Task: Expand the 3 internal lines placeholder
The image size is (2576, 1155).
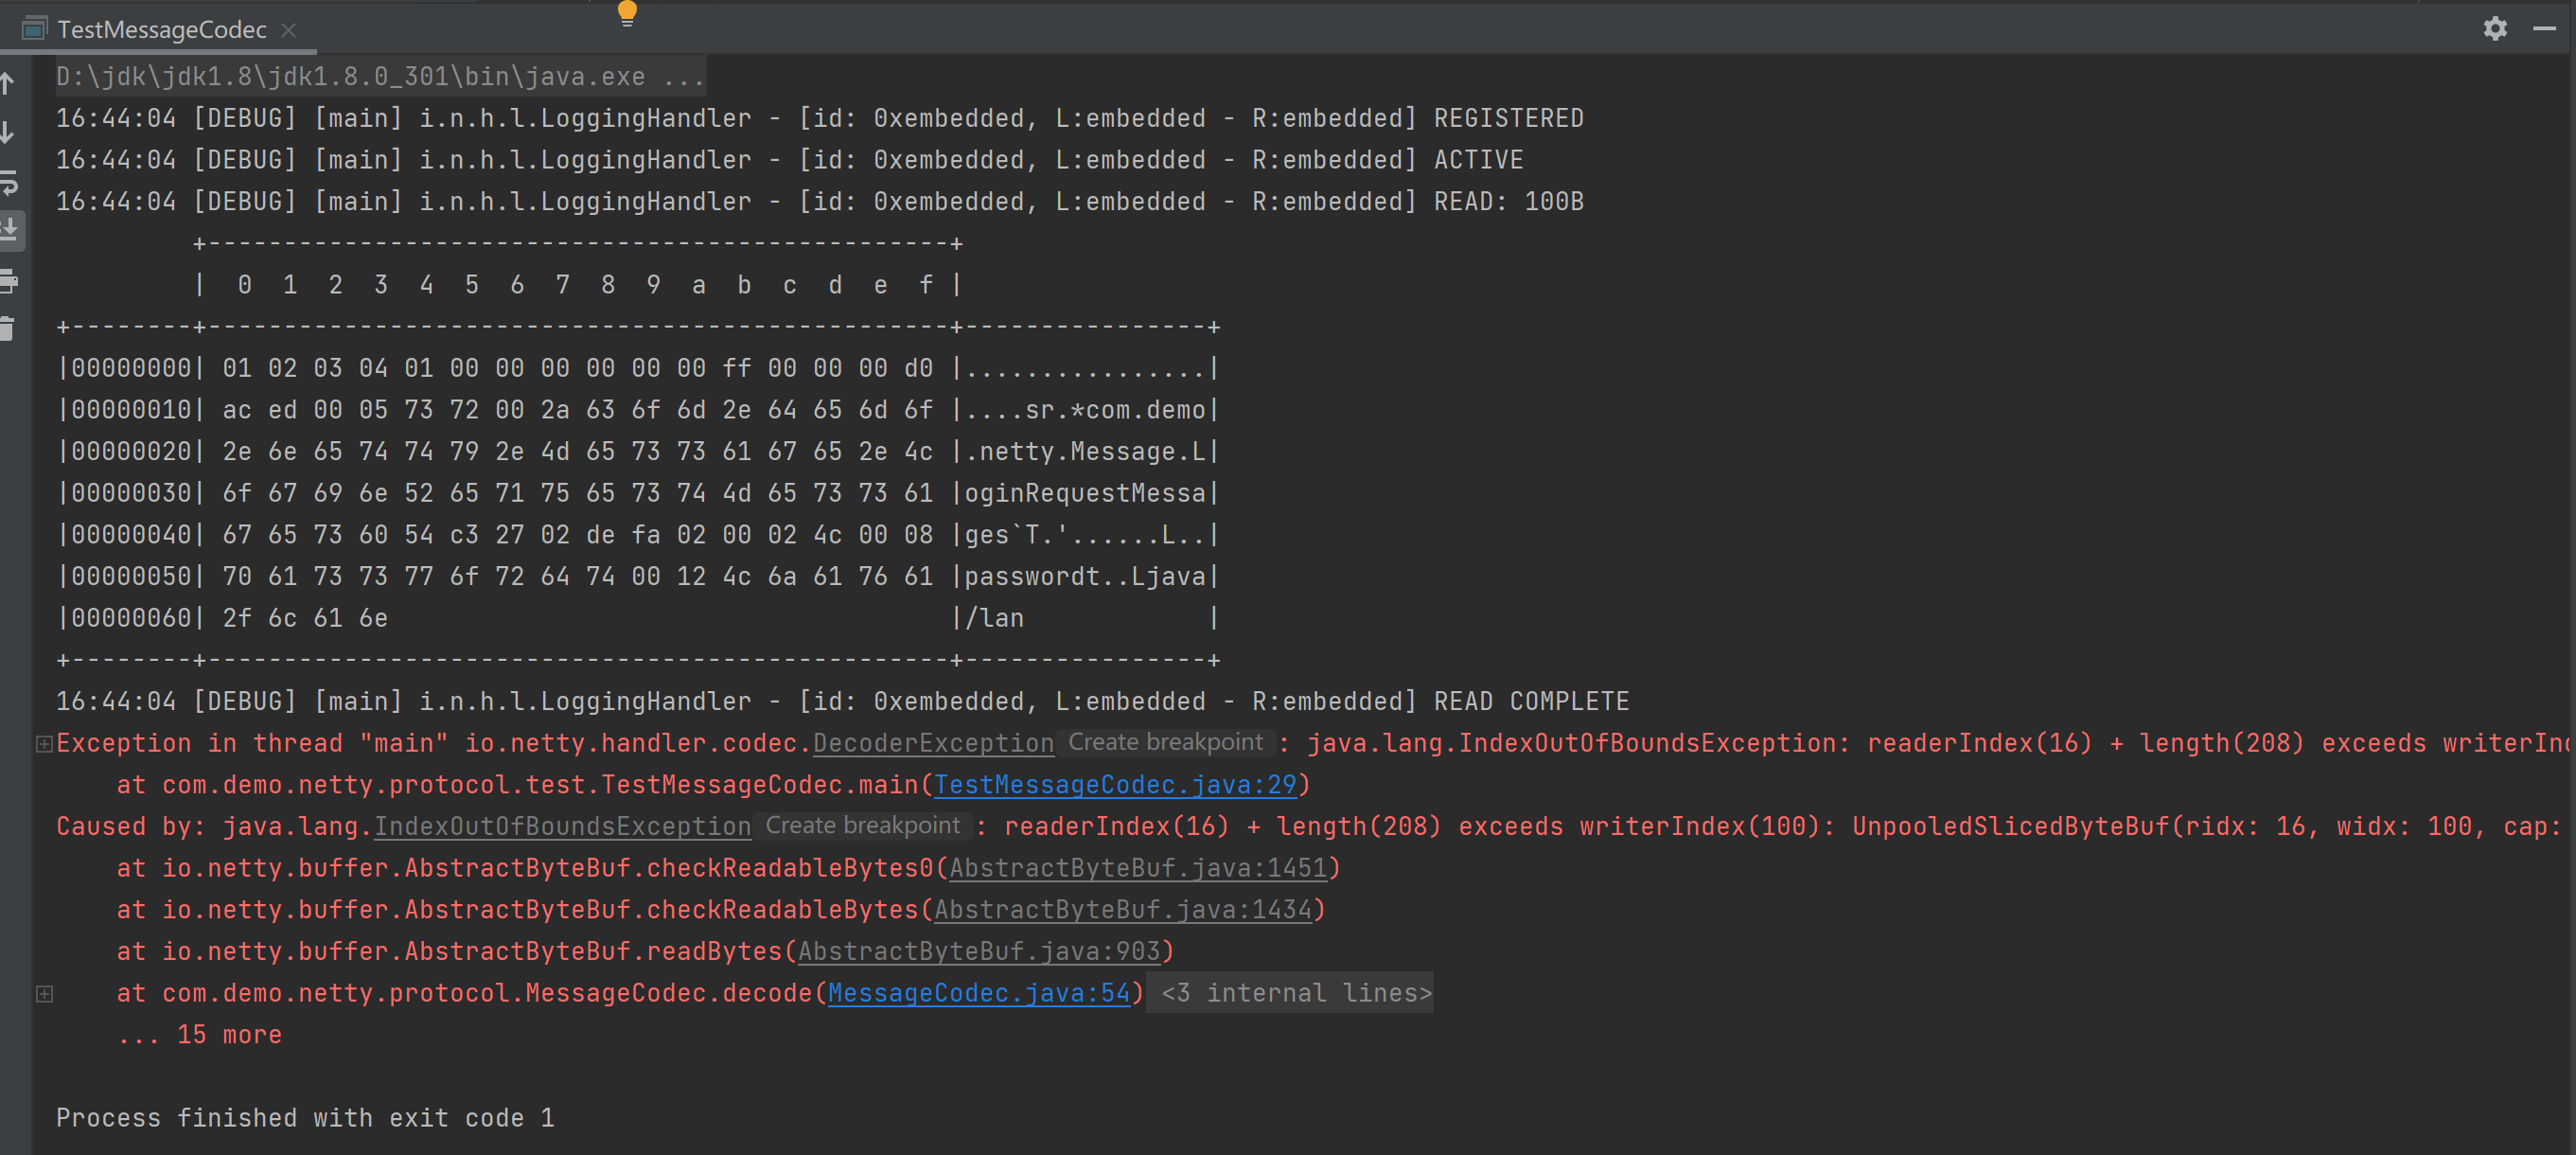Action: point(1295,994)
